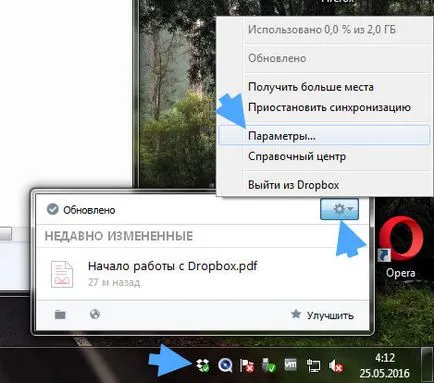Open the gear settings dropdown in Dropbox popup
This screenshot has height=383, width=434.
click(339, 209)
